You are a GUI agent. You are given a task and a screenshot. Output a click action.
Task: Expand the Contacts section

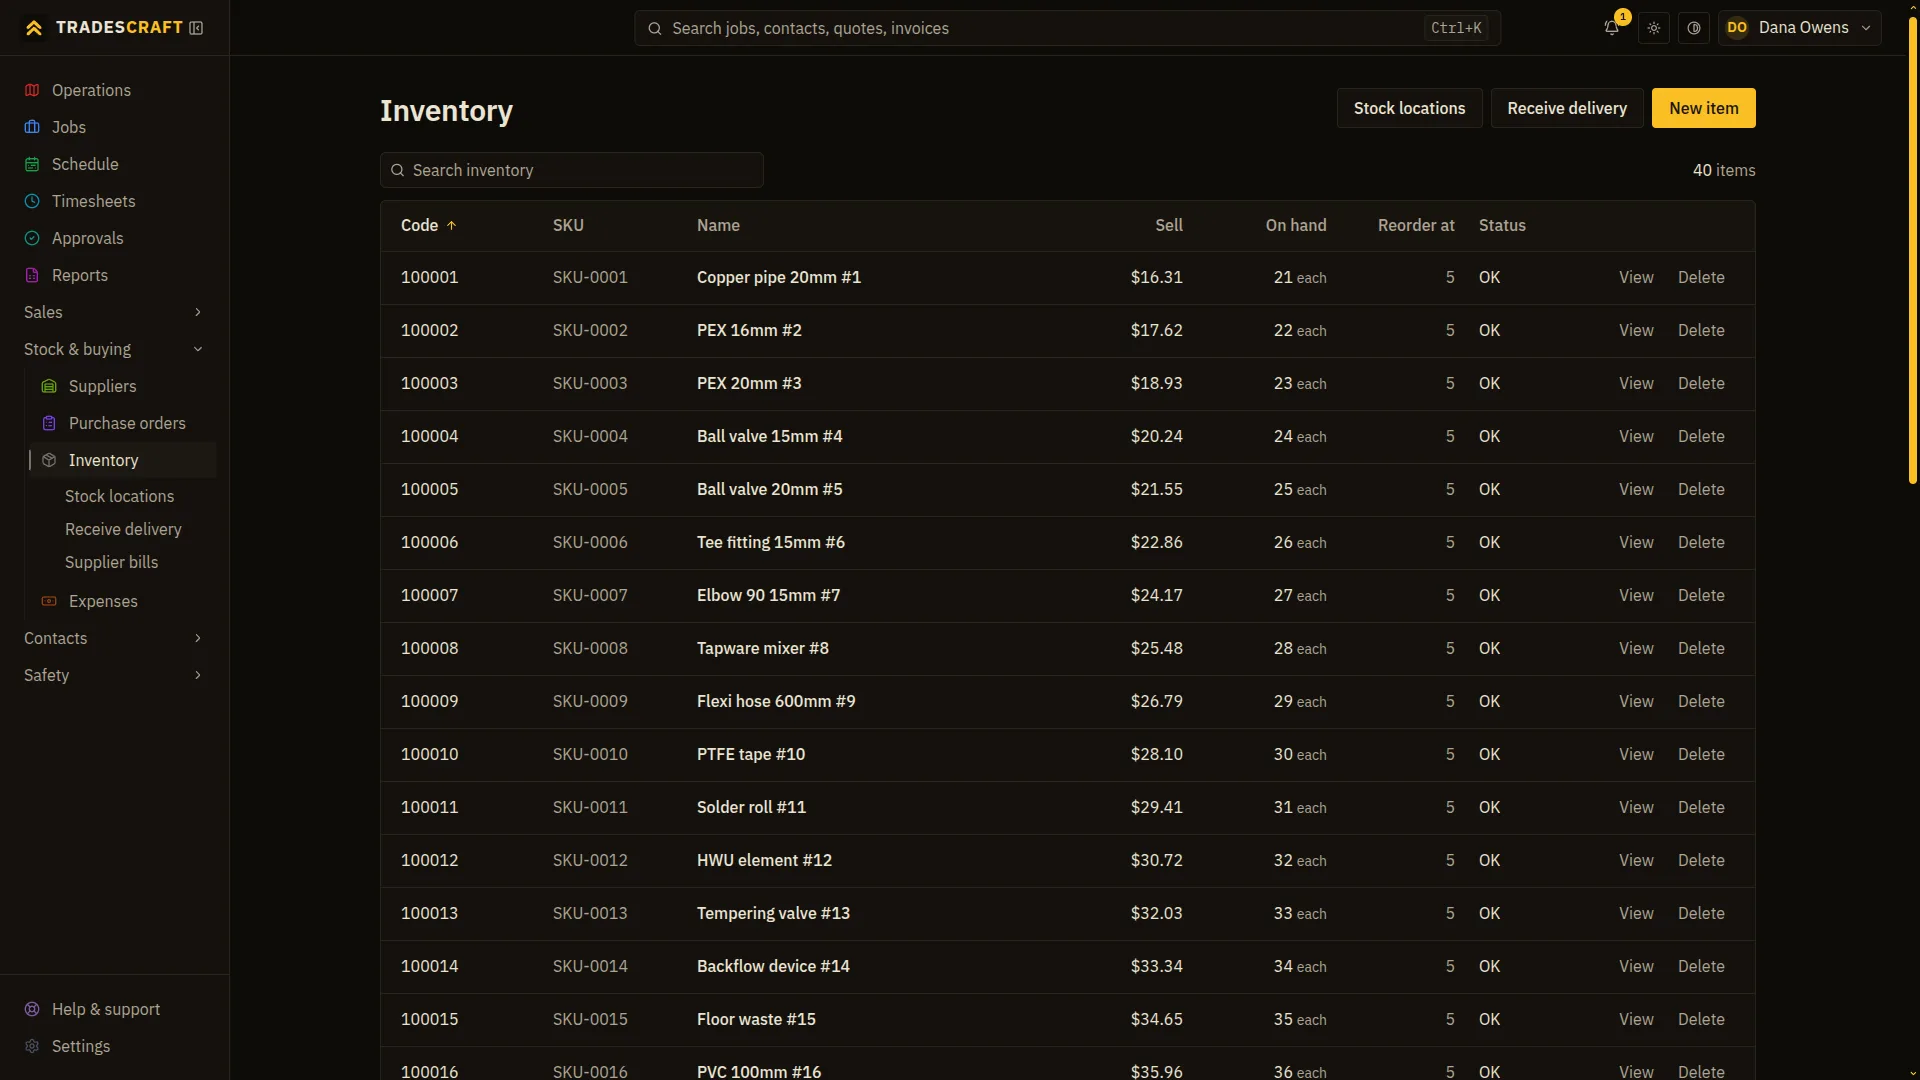[x=114, y=638]
